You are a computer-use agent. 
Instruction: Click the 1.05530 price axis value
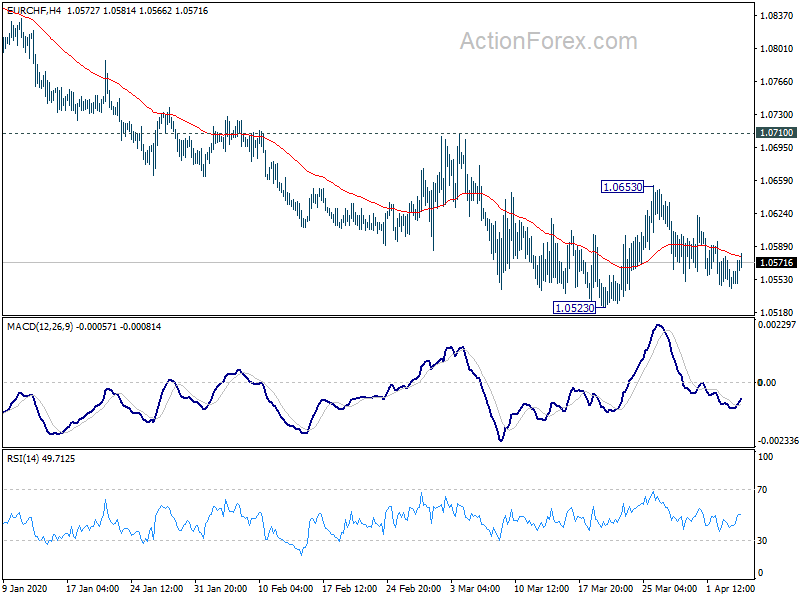tap(777, 280)
